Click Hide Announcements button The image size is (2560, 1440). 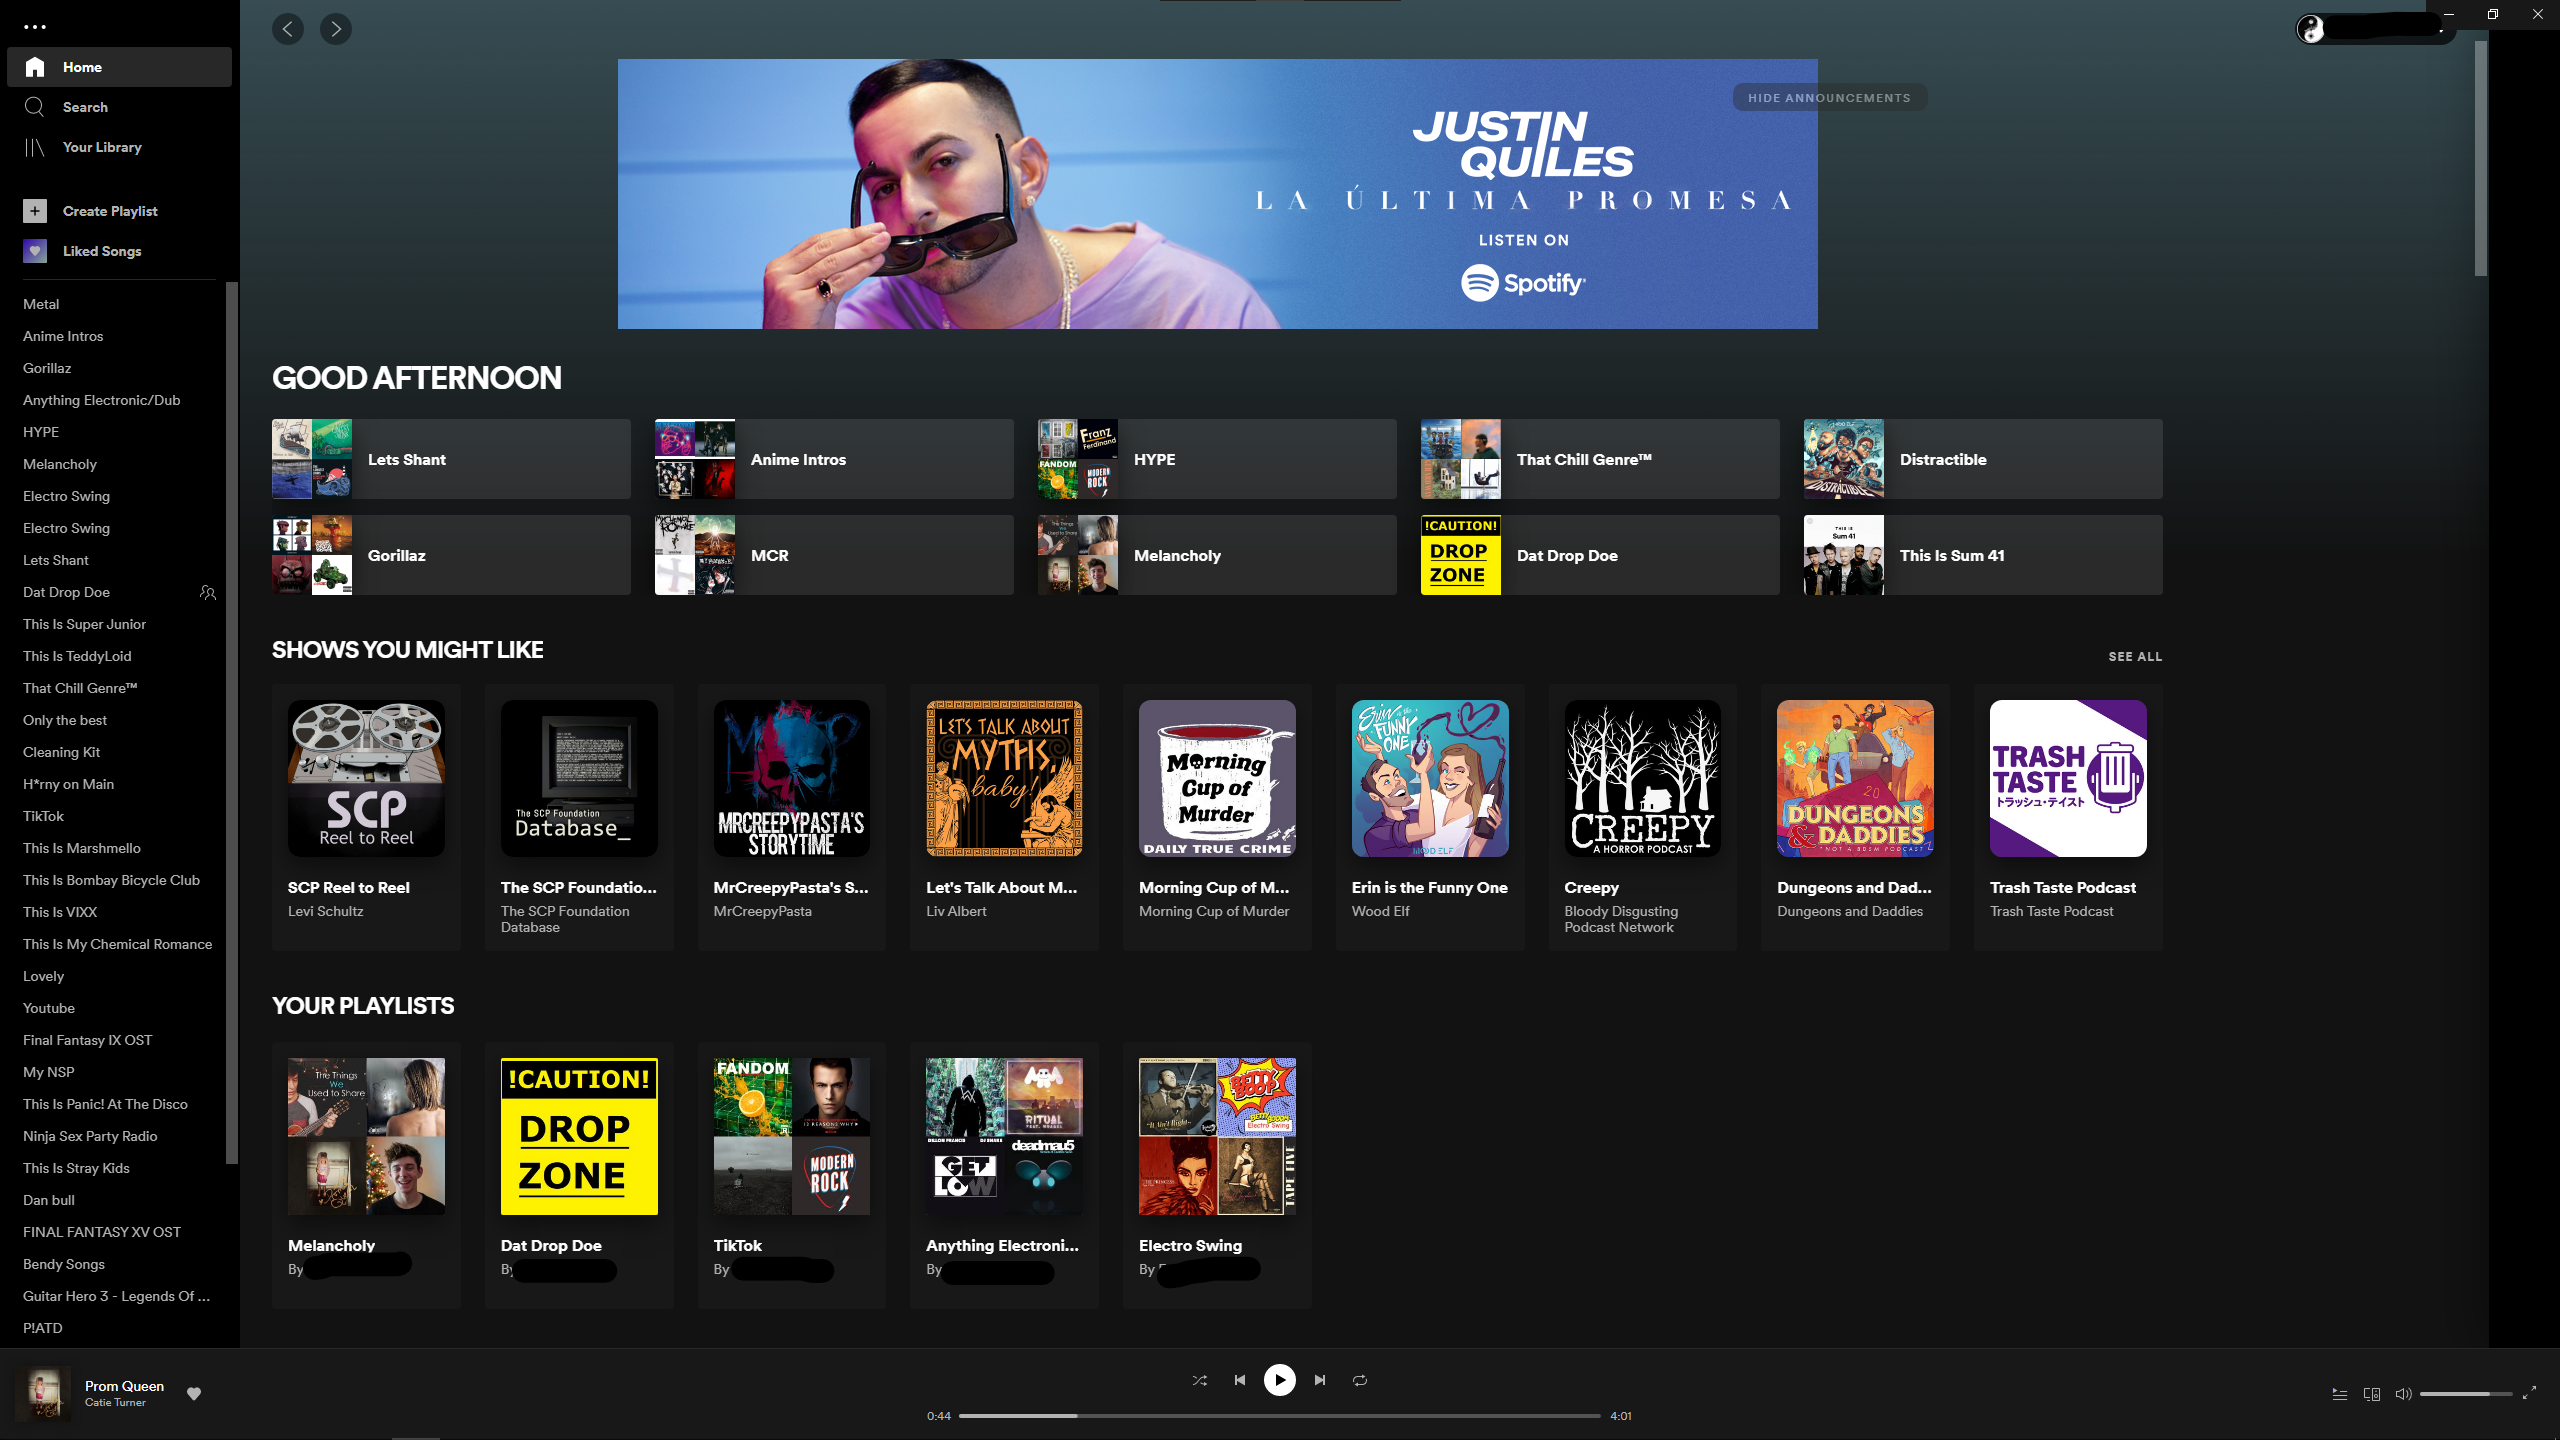coord(1829,98)
